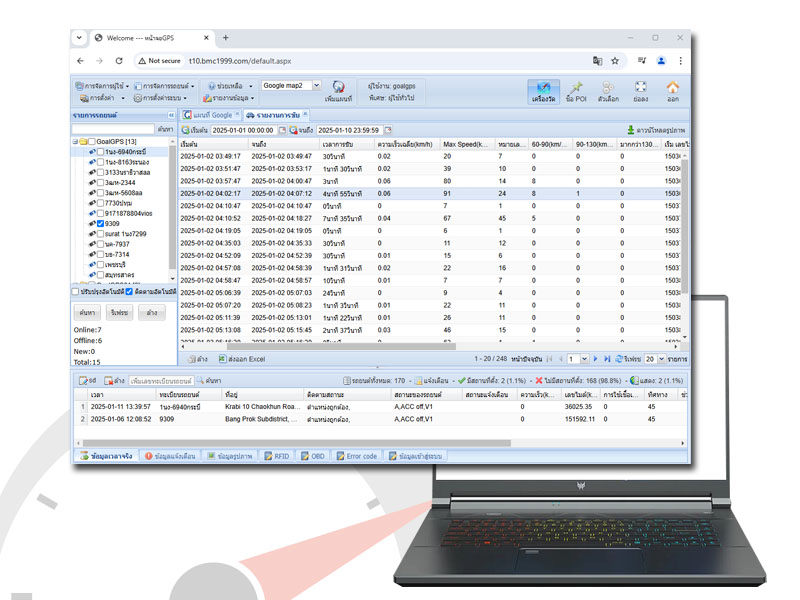This screenshot has height=600, width=800.
Task: Collapse the vehicle list panel
Action: pyautogui.click(x=171, y=115)
